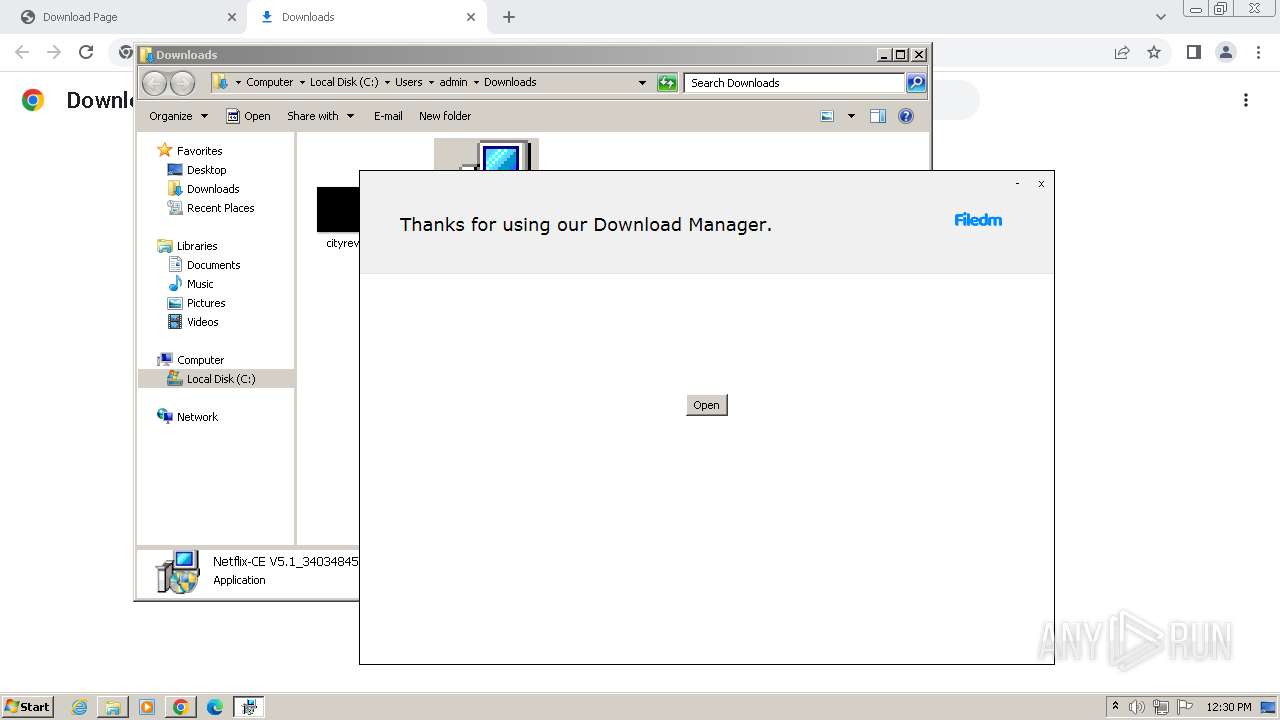Open more view options dropdown arrow
The height and width of the screenshot is (720, 1280).
[851, 116]
